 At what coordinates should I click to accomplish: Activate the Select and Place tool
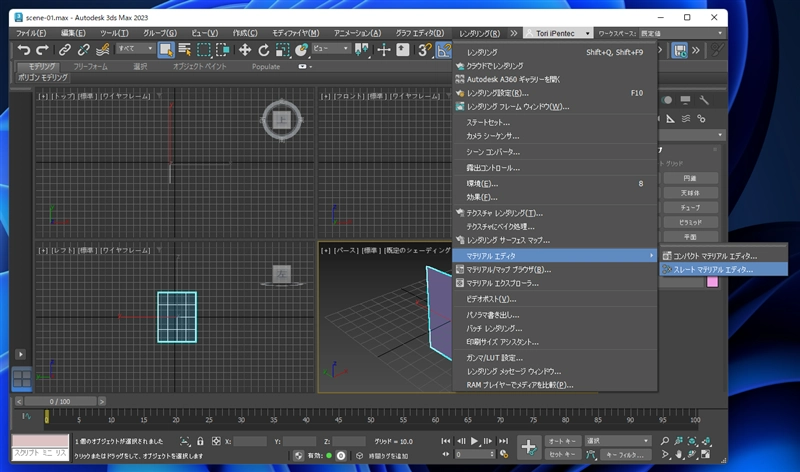[301, 49]
